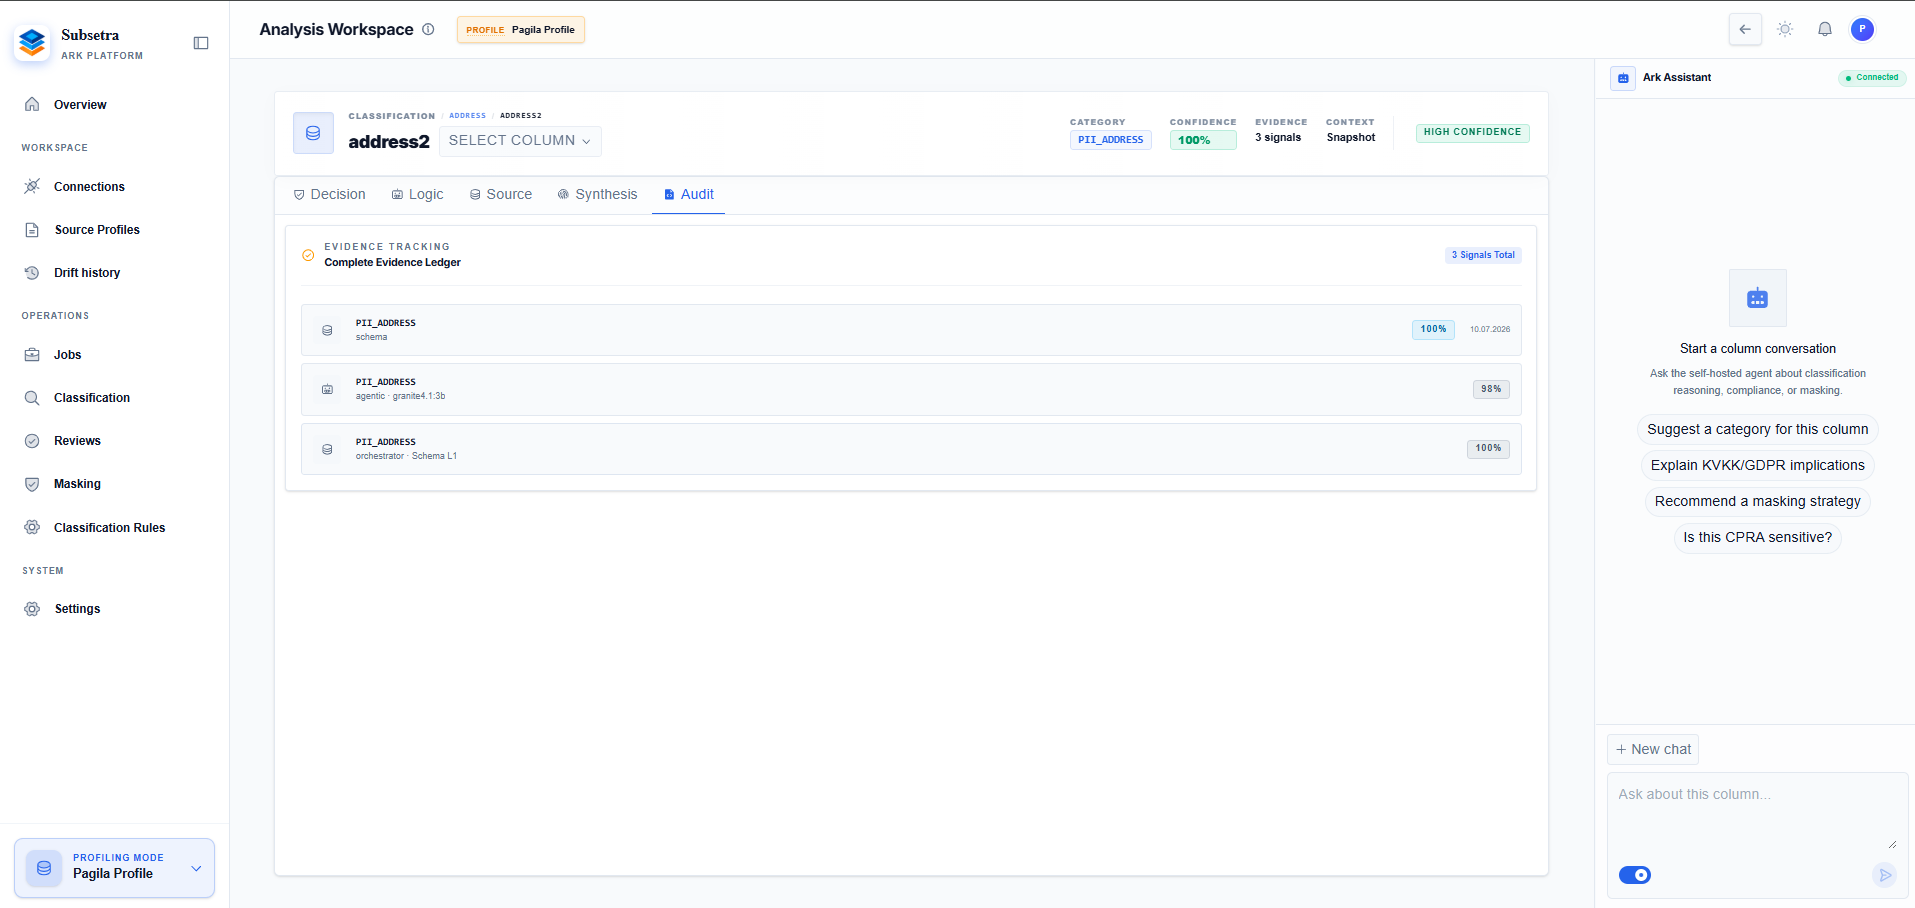Choose Is this CPRA sensitive? suggestion

(x=1758, y=537)
